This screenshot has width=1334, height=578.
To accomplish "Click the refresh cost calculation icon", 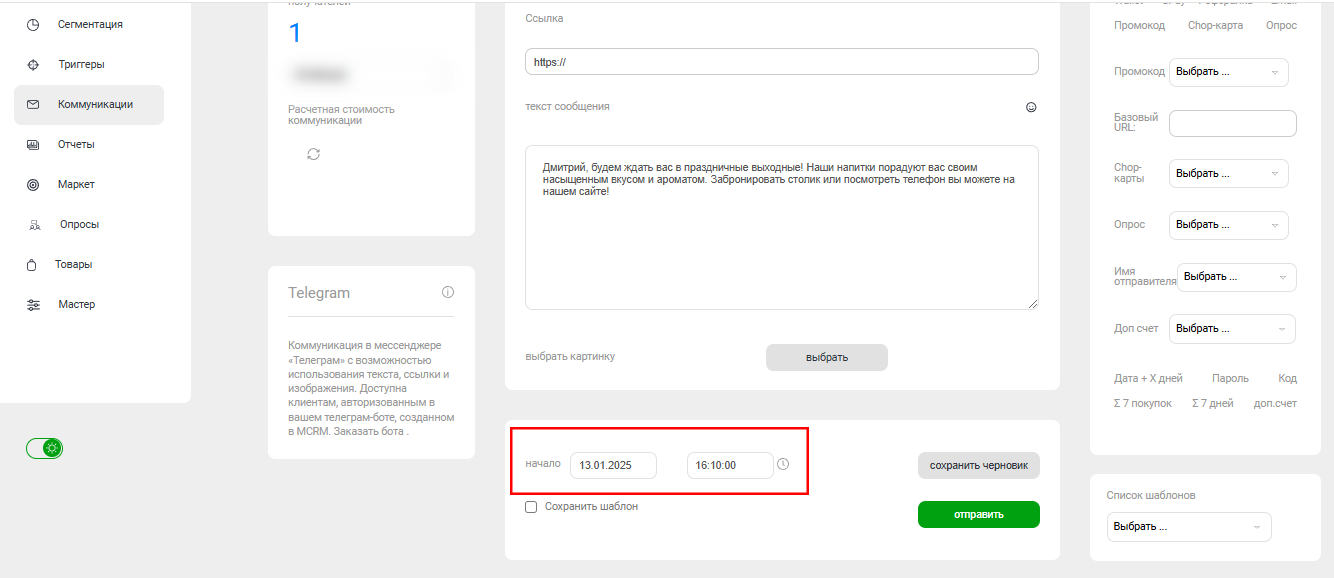I will tap(313, 154).
